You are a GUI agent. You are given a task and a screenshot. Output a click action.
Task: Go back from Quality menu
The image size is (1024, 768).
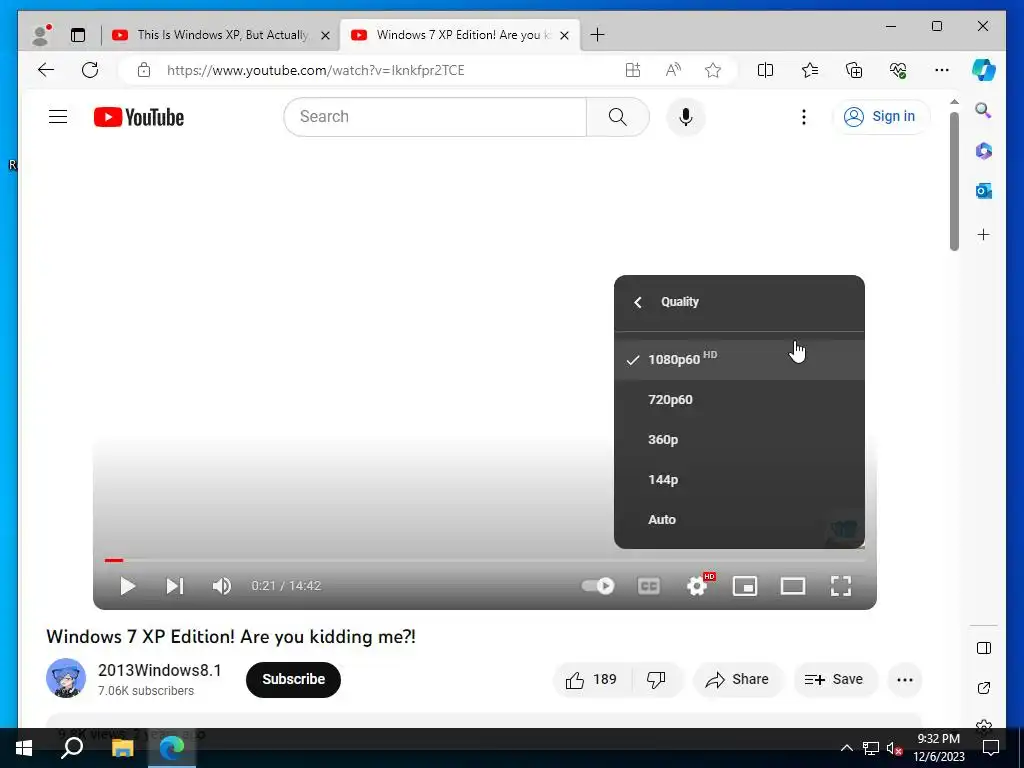[638, 302]
